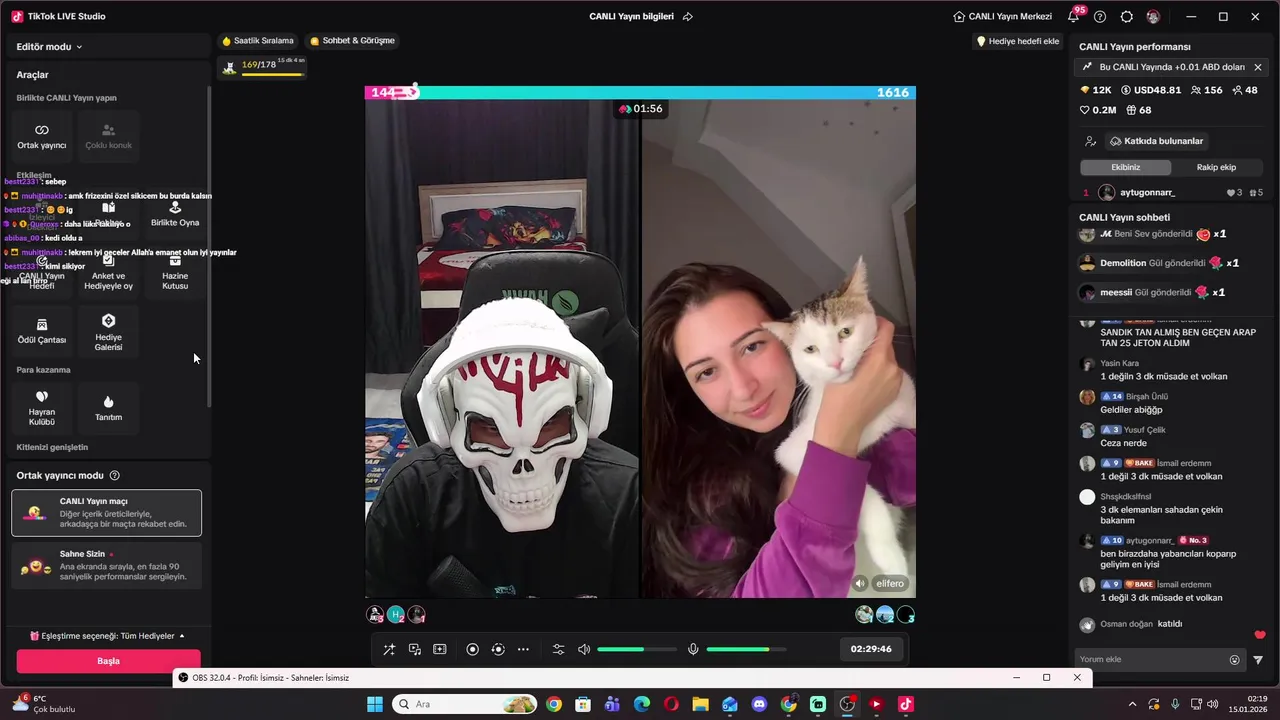
Task: Switch to the Ekibiniz tab
Action: pos(1126,167)
